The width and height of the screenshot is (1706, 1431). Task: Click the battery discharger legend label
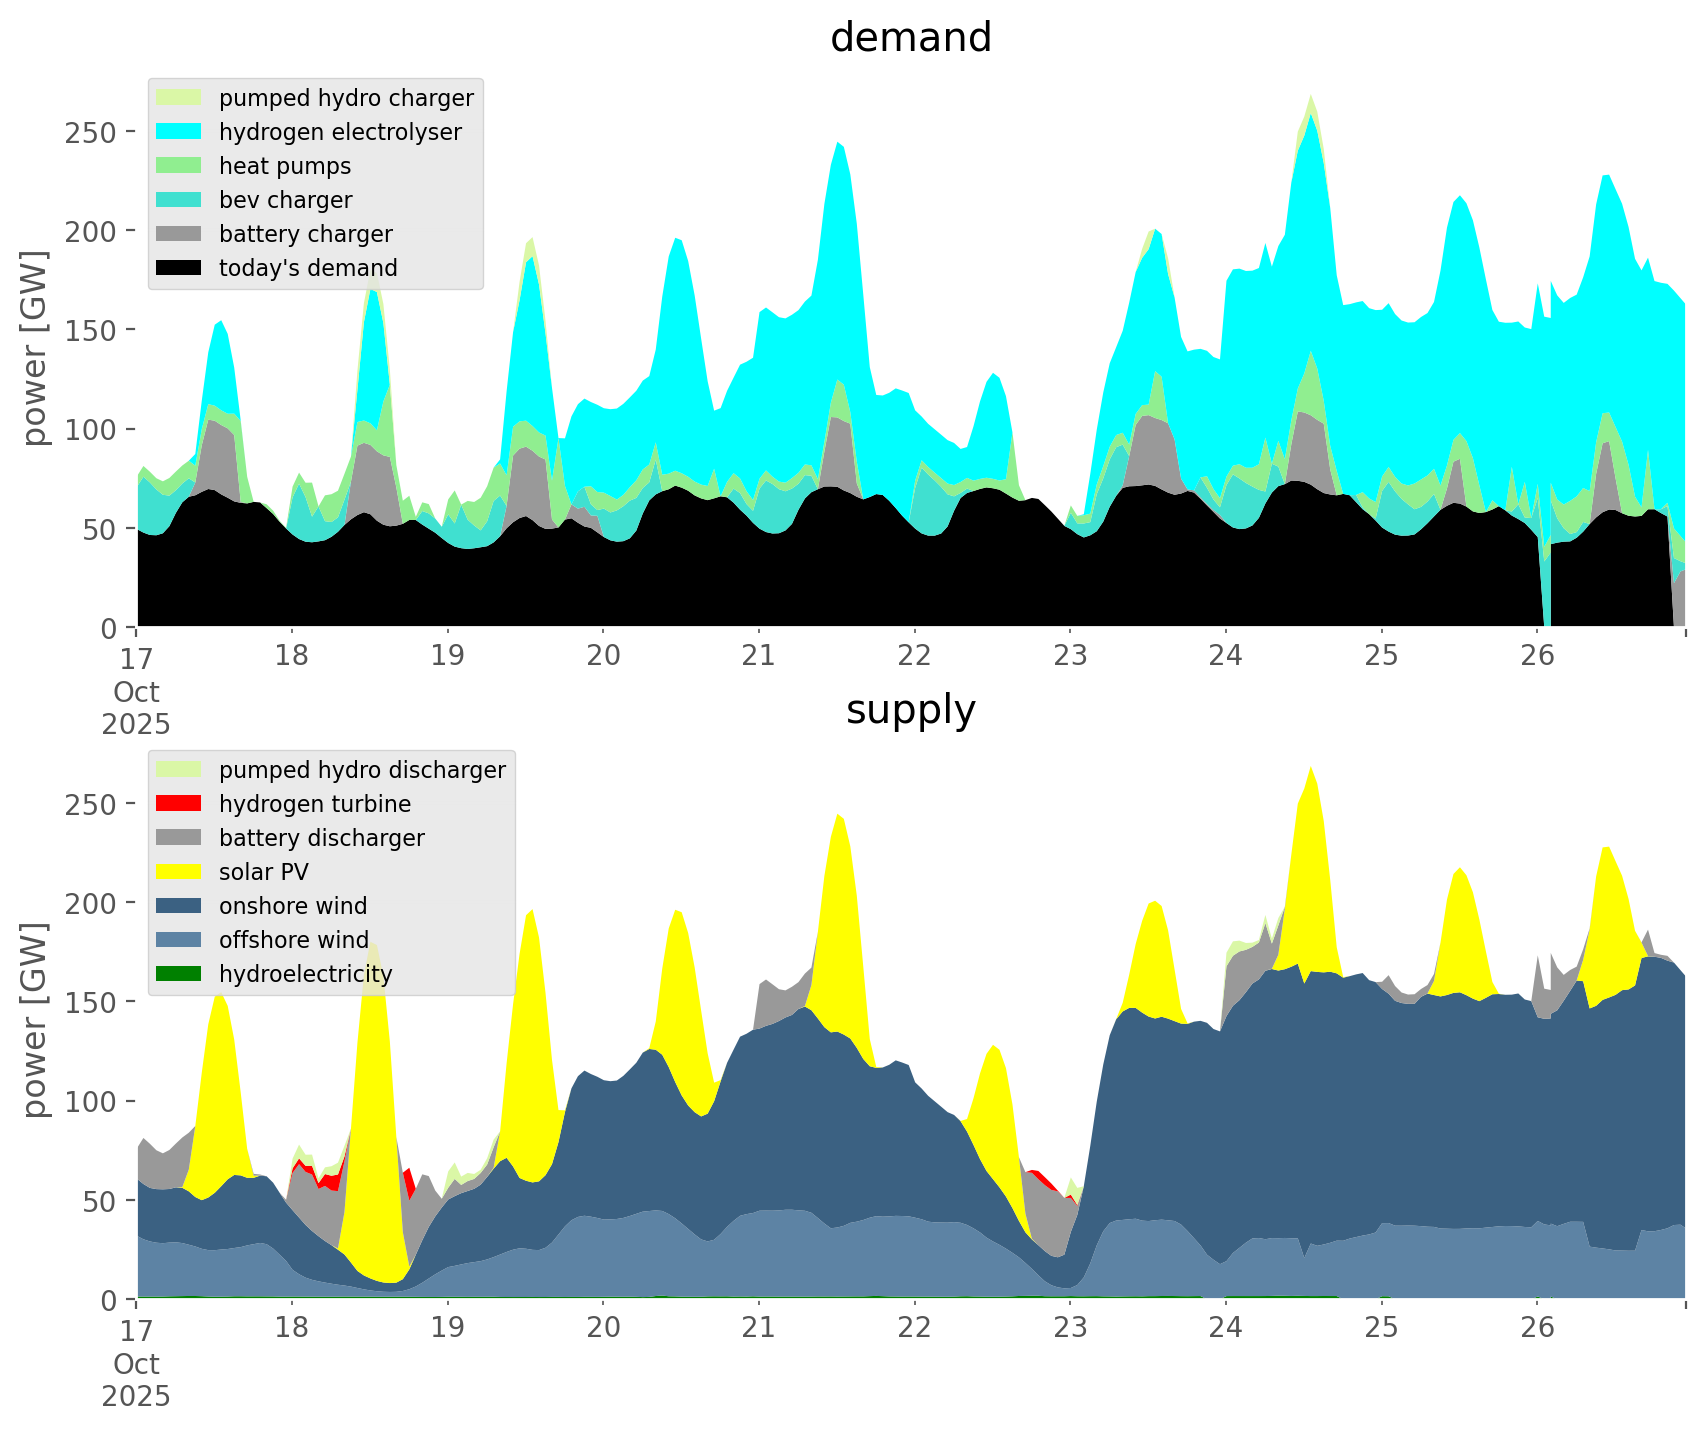point(321,838)
